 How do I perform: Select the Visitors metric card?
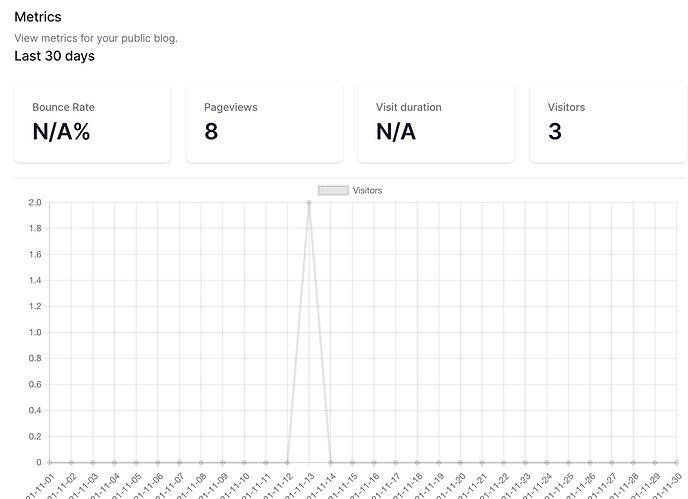[608, 122]
